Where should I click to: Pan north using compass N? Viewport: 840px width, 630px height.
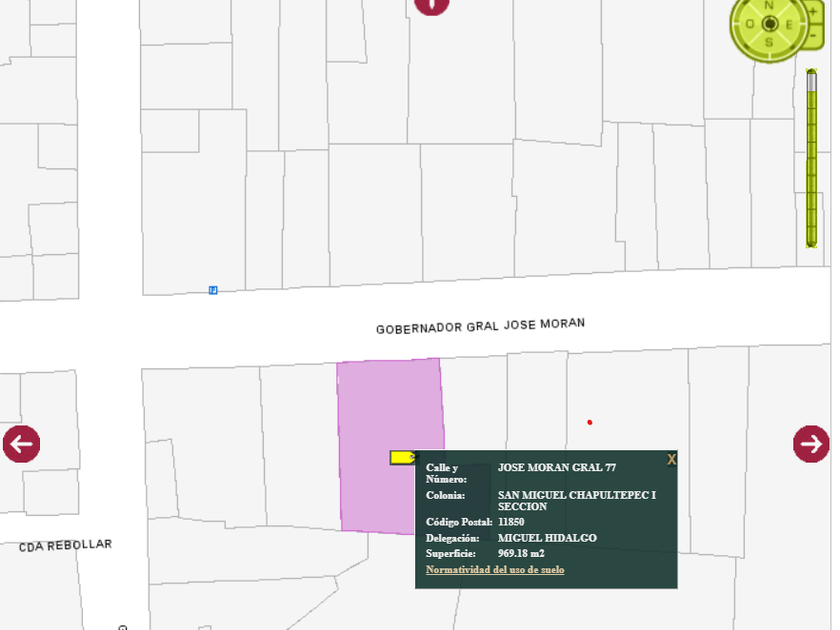(x=769, y=6)
